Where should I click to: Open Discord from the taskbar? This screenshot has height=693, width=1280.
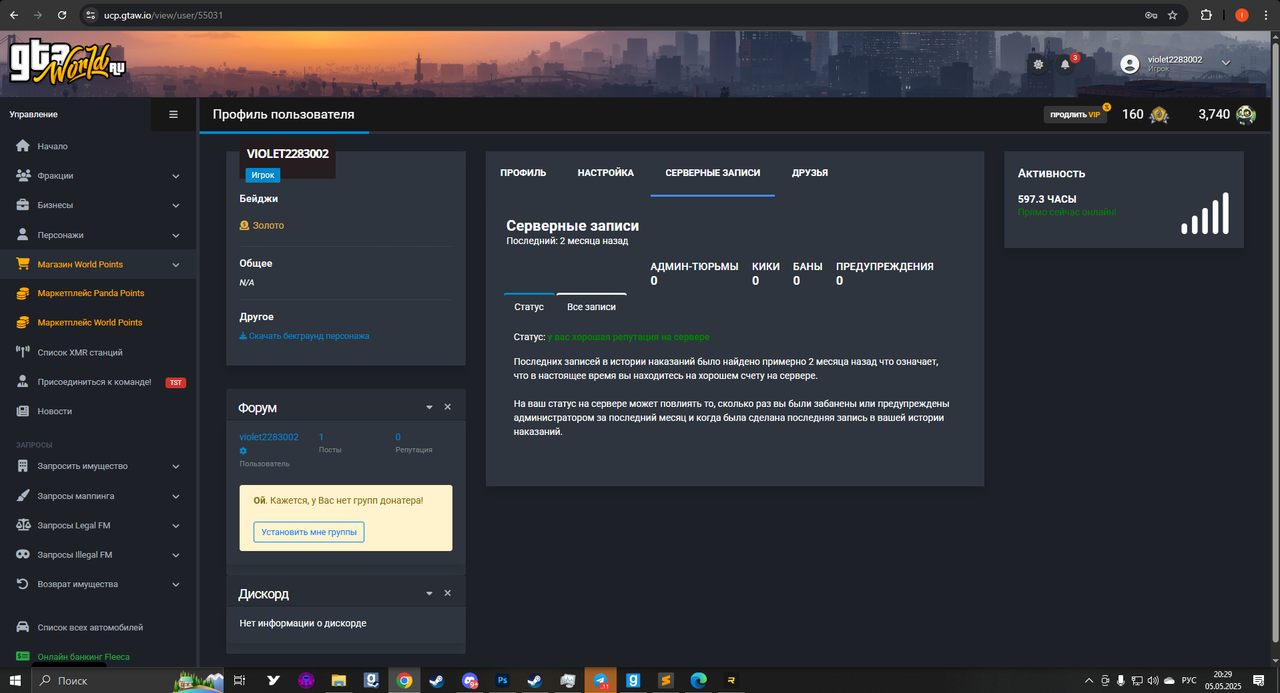(470, 680)
